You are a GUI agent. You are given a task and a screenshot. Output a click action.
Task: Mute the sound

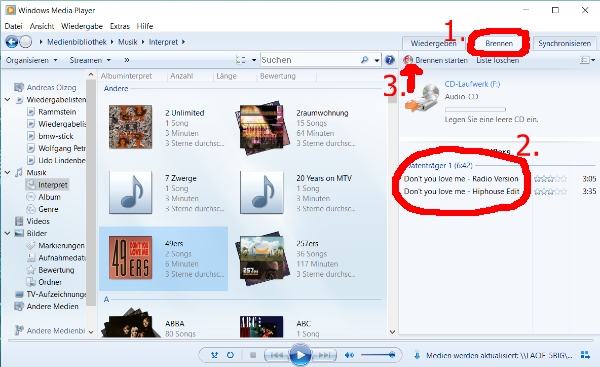tap(349, 355)
